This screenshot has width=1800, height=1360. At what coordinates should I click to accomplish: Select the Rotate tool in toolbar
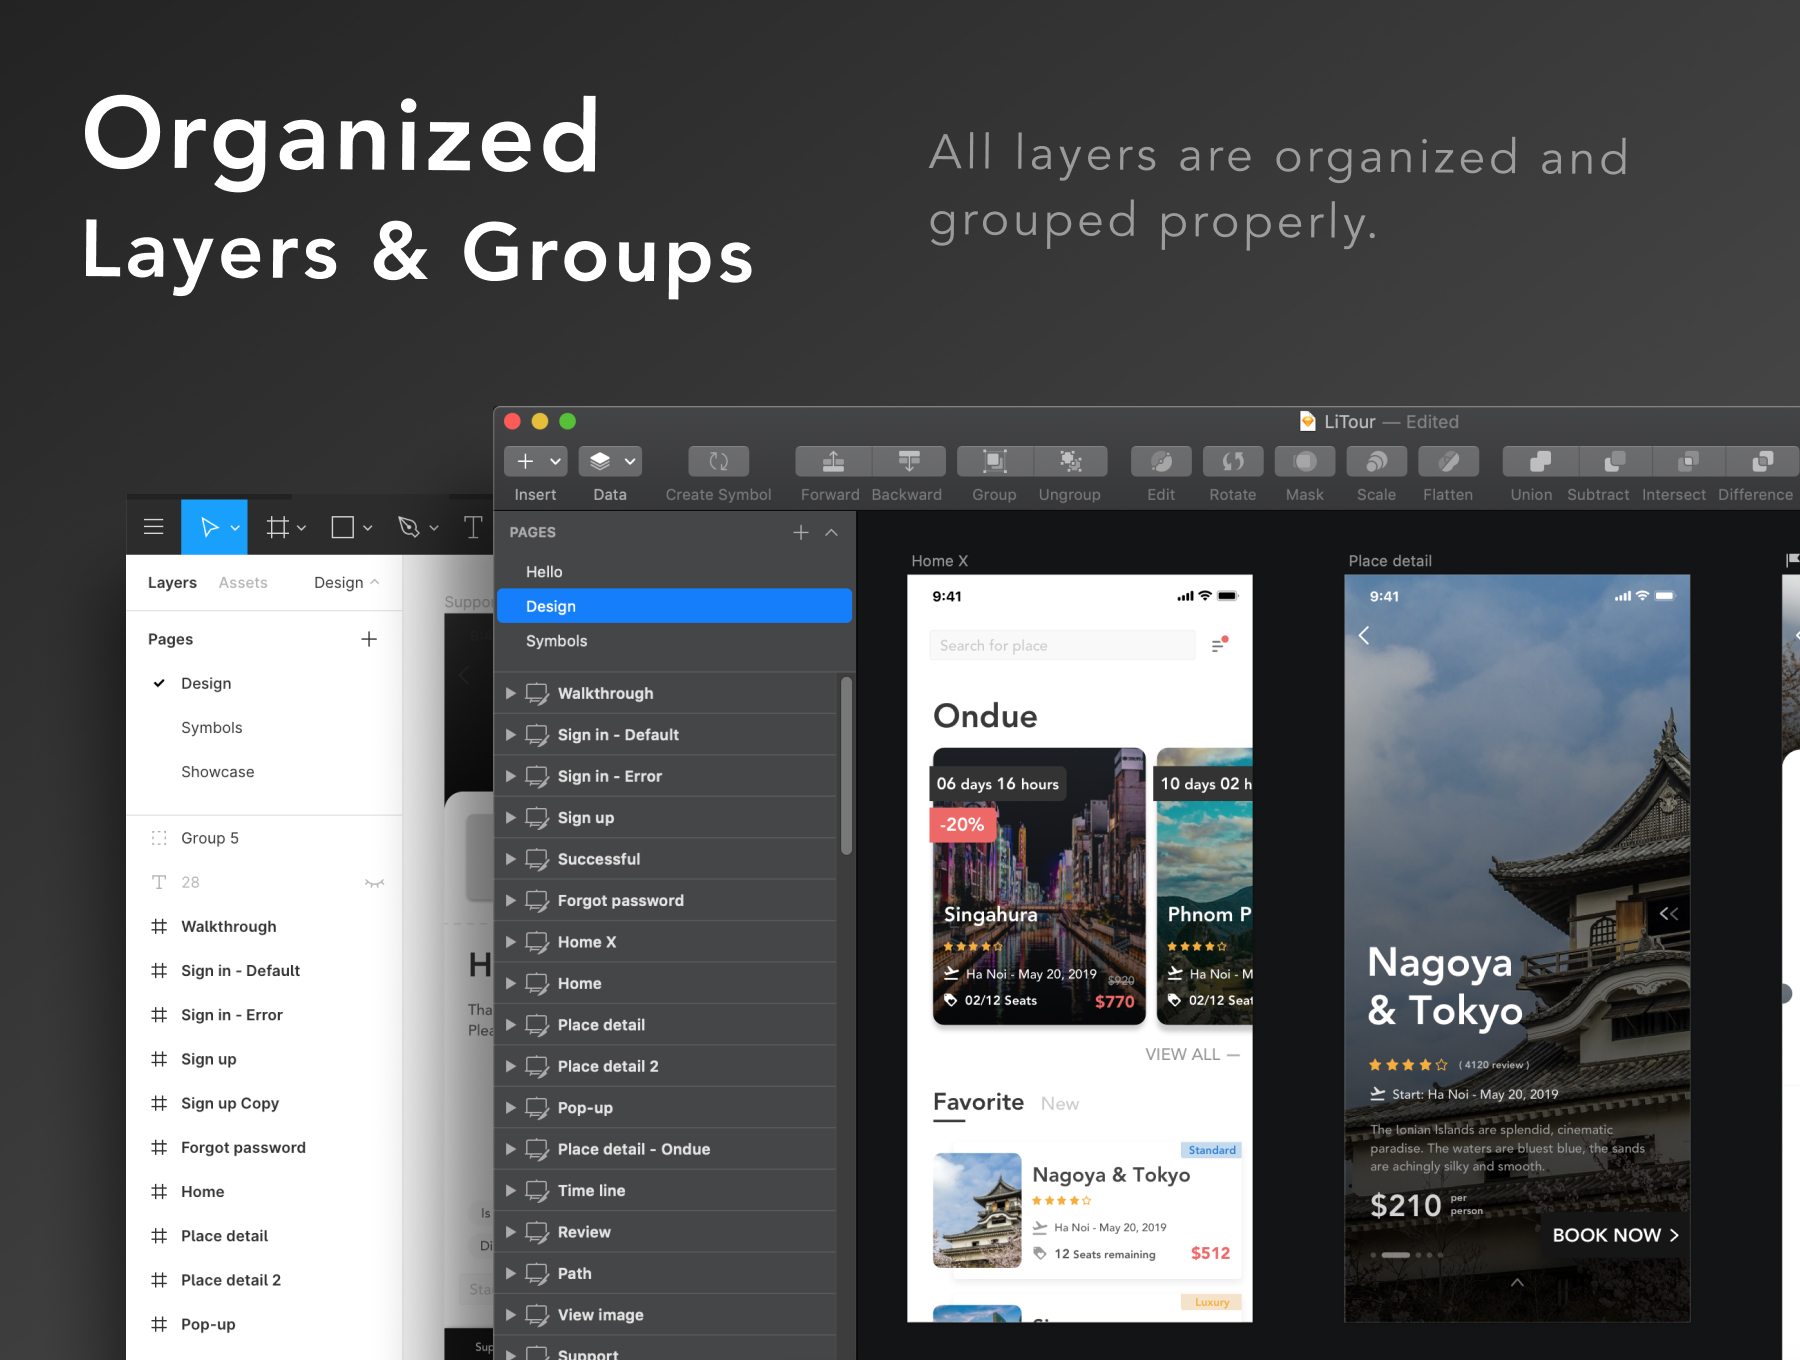point(1232,461)
